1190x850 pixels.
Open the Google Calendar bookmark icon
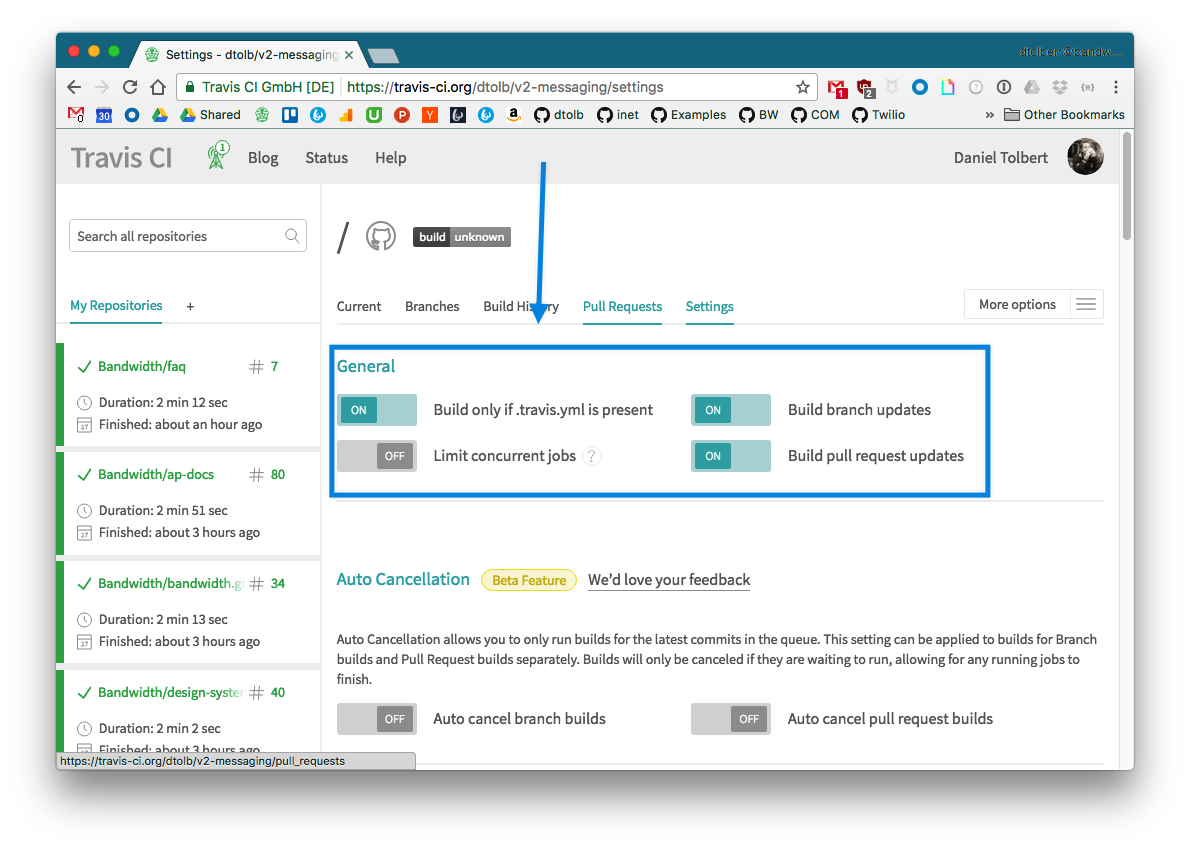tap(104, 115)
